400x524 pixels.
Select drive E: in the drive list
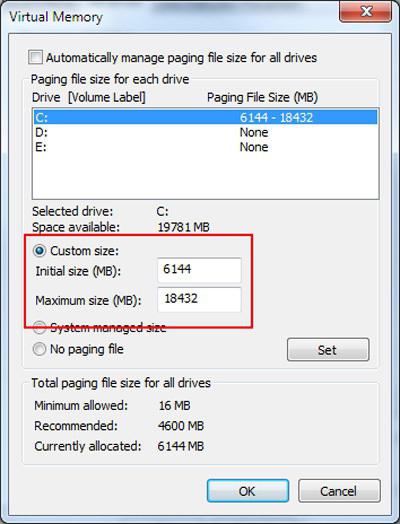pyautogui.click(x=206, y=147)
